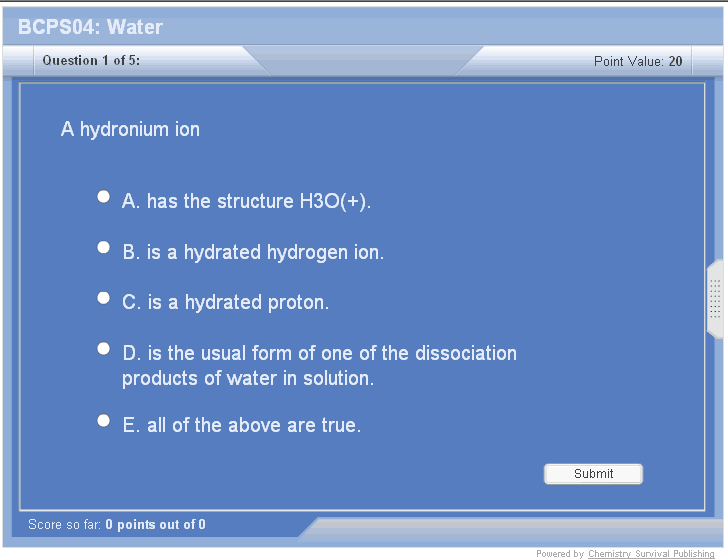Click the '0 points out of 0' score value

coord(156,525)
